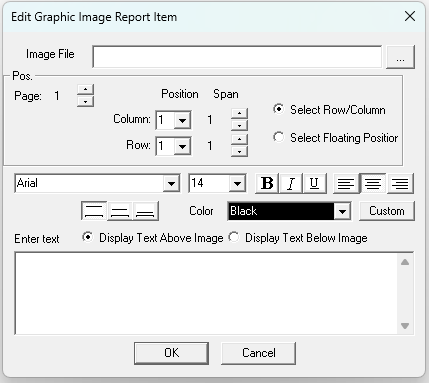
Task: Decrease the Row span value
Action: click(239, 151)
